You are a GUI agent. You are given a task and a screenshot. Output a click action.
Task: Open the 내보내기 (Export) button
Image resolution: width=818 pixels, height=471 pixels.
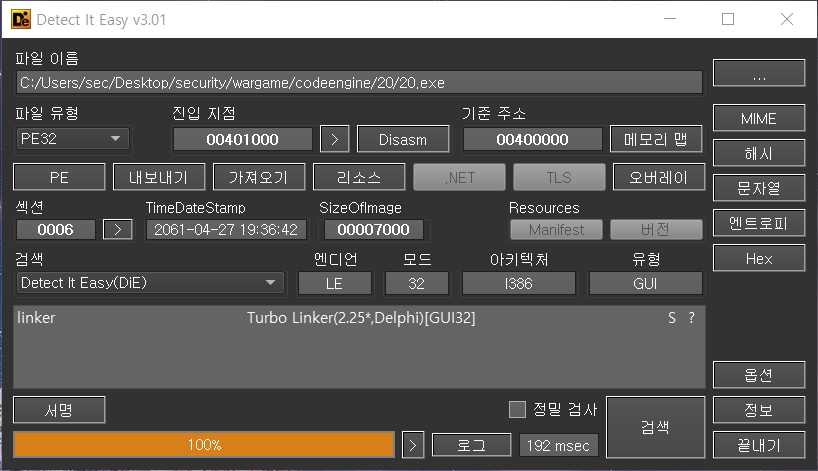[x=159, y=177]
